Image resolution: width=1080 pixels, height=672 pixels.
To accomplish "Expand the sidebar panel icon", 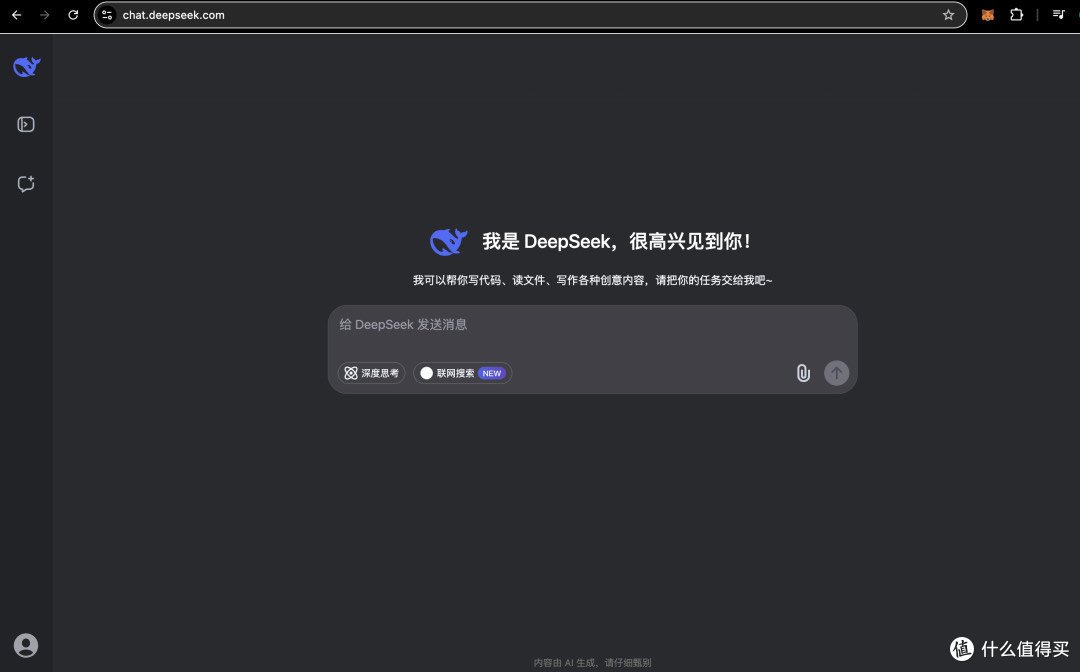I will click(x=25, y=125).
